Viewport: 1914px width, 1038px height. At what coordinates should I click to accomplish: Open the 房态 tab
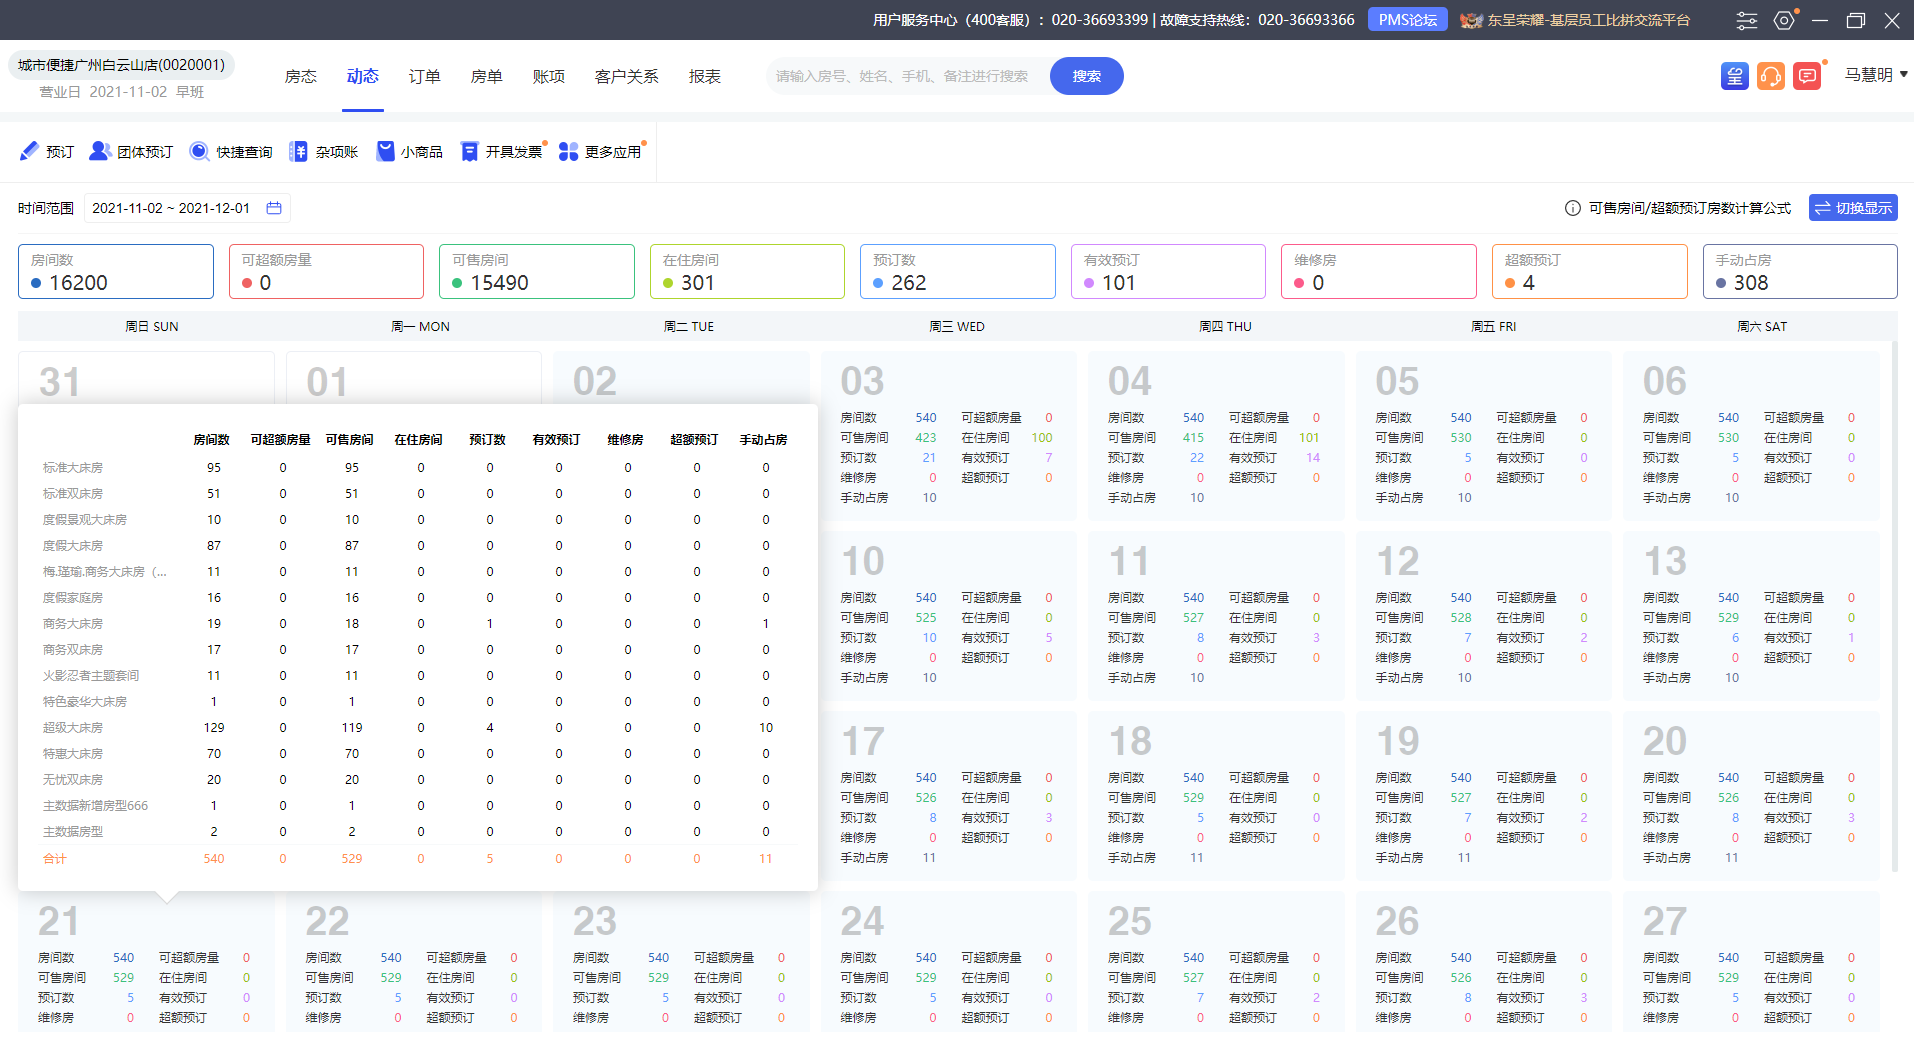300,76
